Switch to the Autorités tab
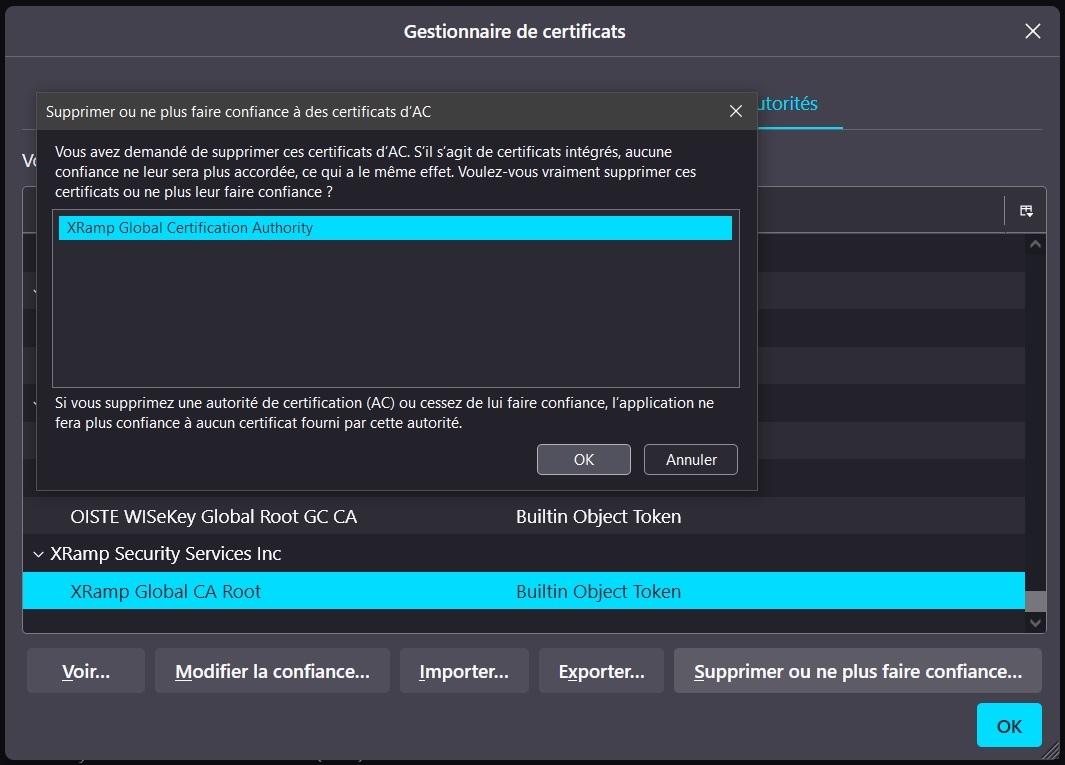 pos(787,104)
